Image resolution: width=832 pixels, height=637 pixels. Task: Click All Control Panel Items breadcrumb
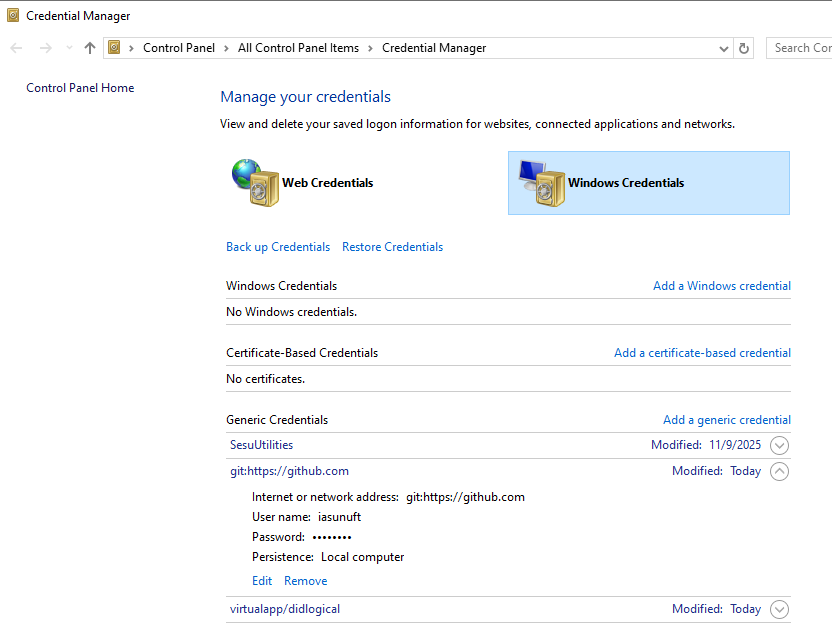point(298,48)
